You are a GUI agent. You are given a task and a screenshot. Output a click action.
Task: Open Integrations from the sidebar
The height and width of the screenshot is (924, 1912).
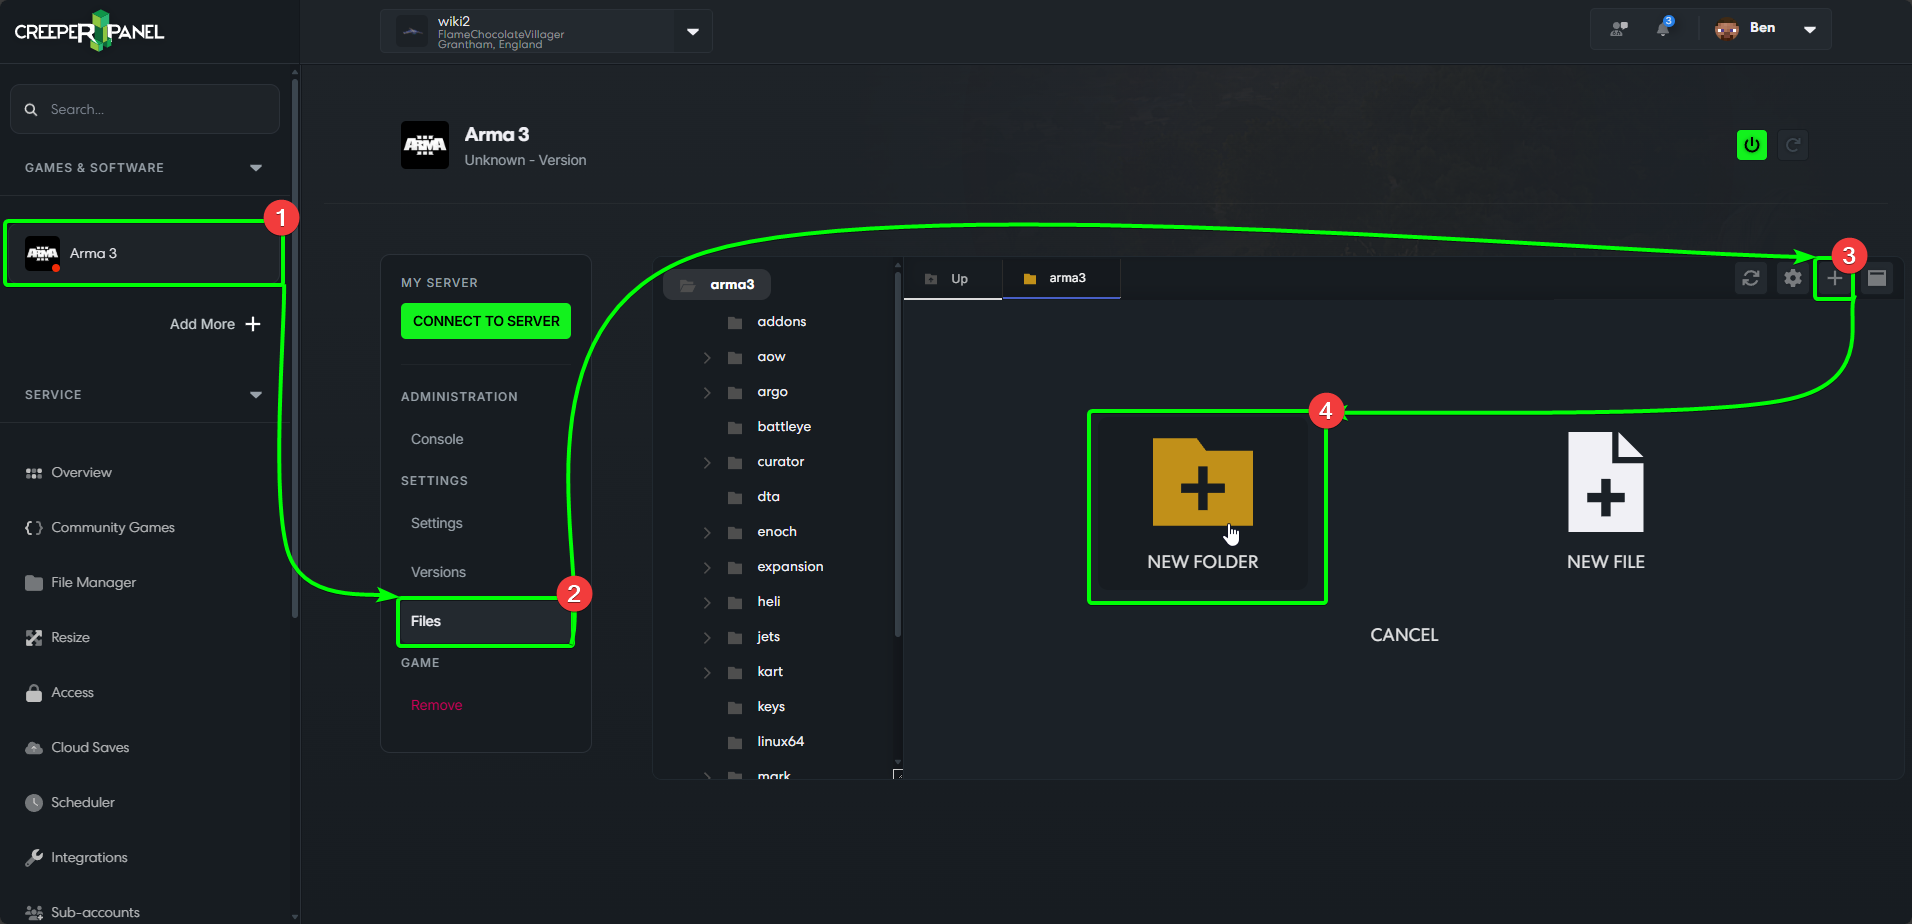pyautogui.click(x=88, y=857)
